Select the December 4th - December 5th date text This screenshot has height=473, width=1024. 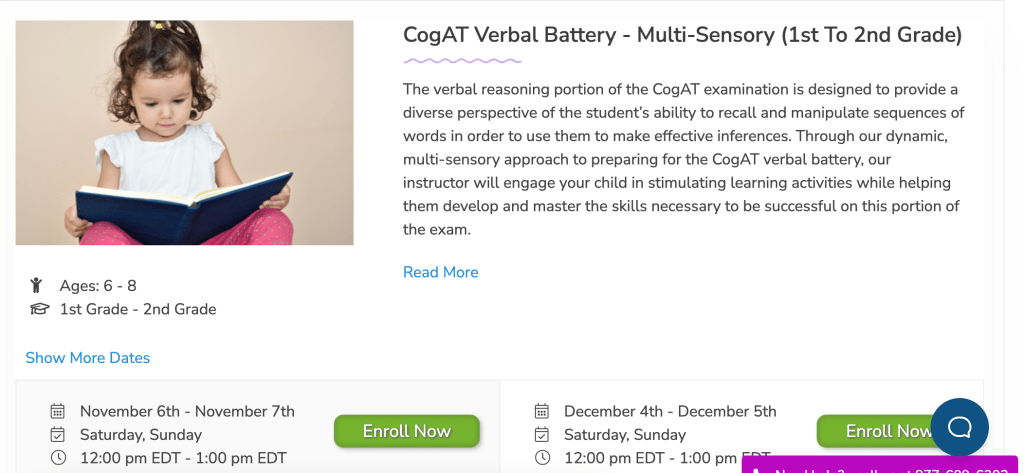click(670, 411)
